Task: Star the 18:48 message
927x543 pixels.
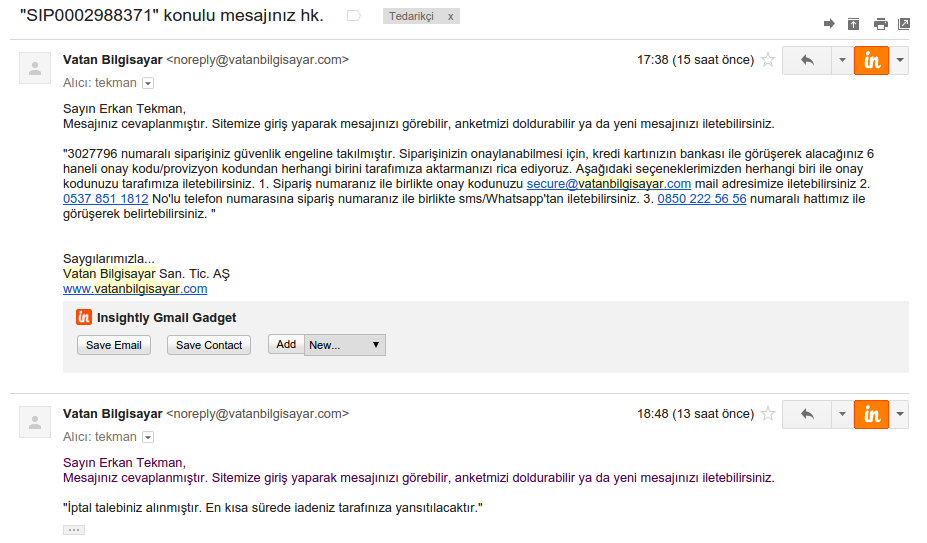Action: click(768, 414)
